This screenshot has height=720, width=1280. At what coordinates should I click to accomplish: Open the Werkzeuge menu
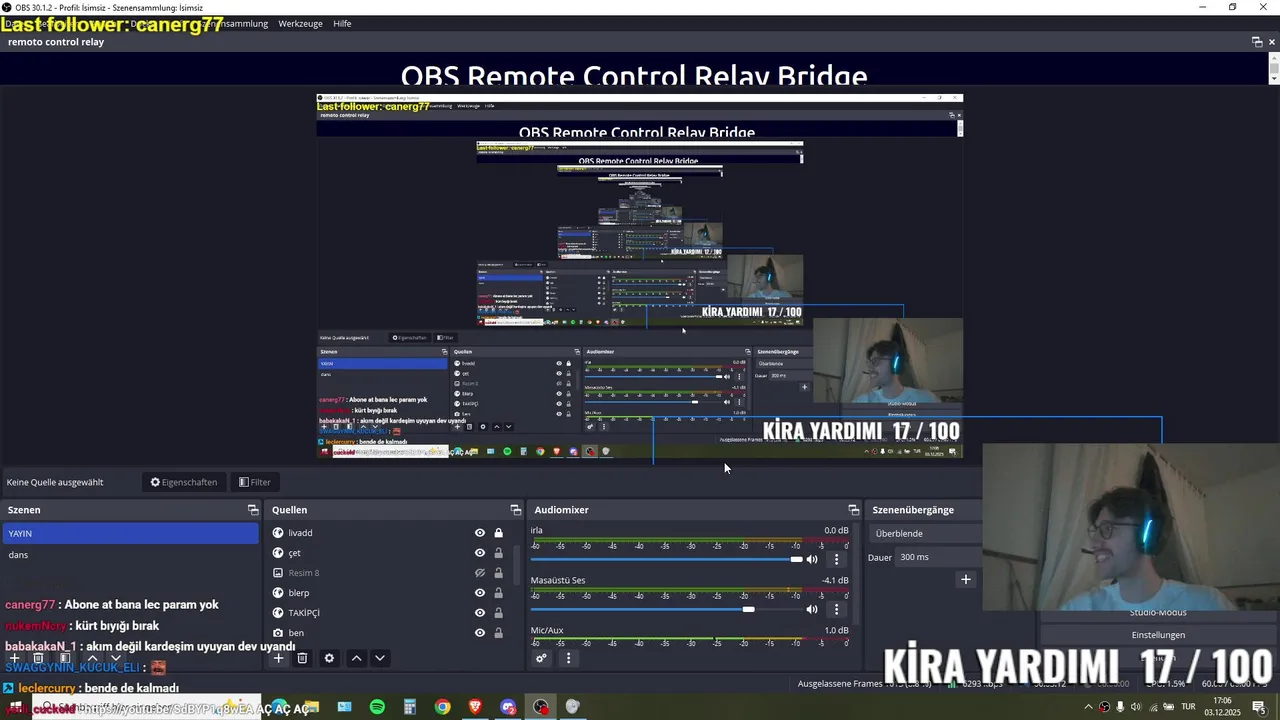300,23
